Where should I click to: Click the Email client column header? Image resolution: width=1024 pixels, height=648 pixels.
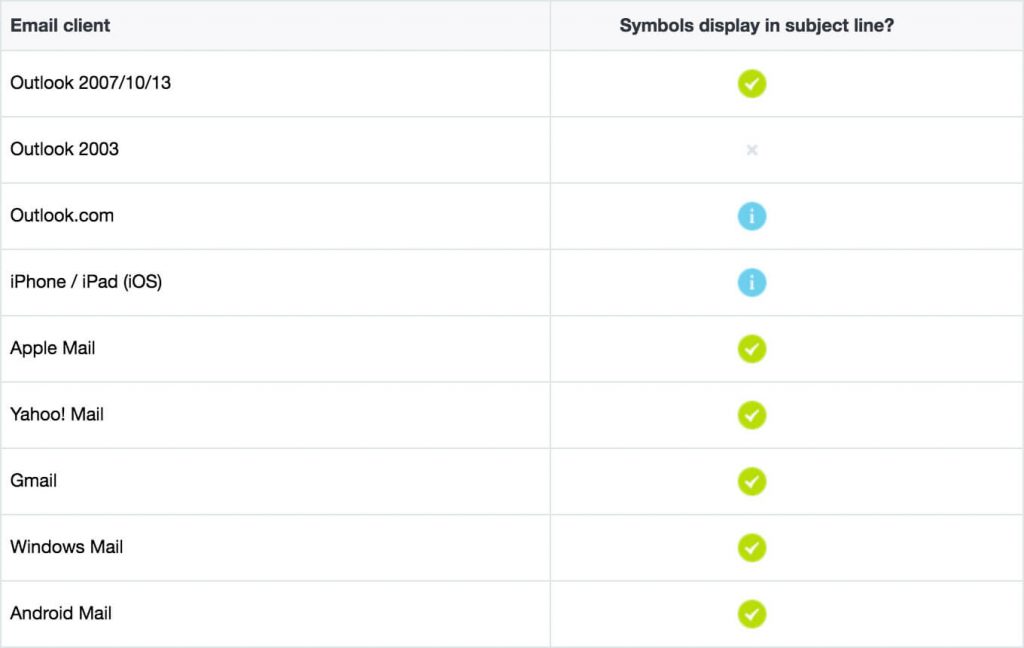[x=59, y=25]
